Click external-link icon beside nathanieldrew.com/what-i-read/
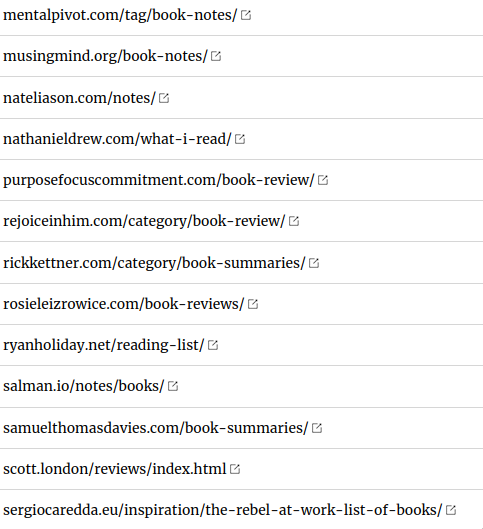The image size is (483, 529). (x=240, y=139)
